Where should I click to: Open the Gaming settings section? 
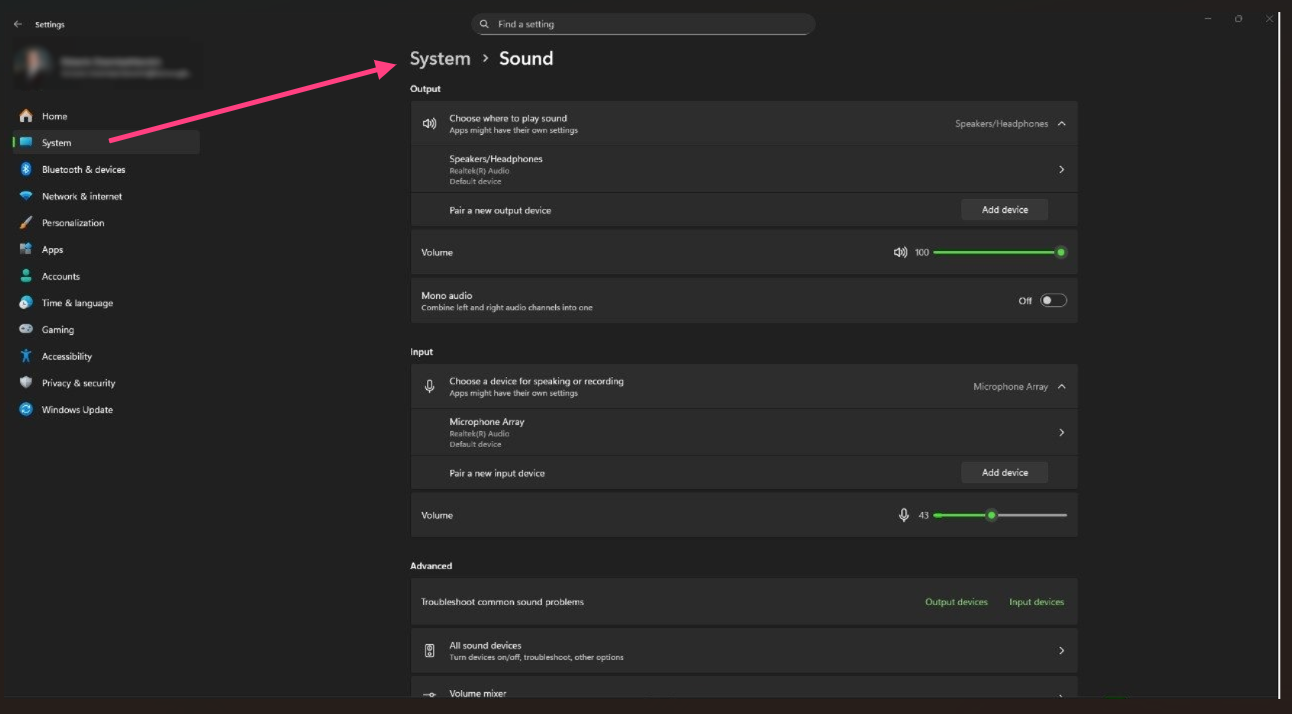58,330
